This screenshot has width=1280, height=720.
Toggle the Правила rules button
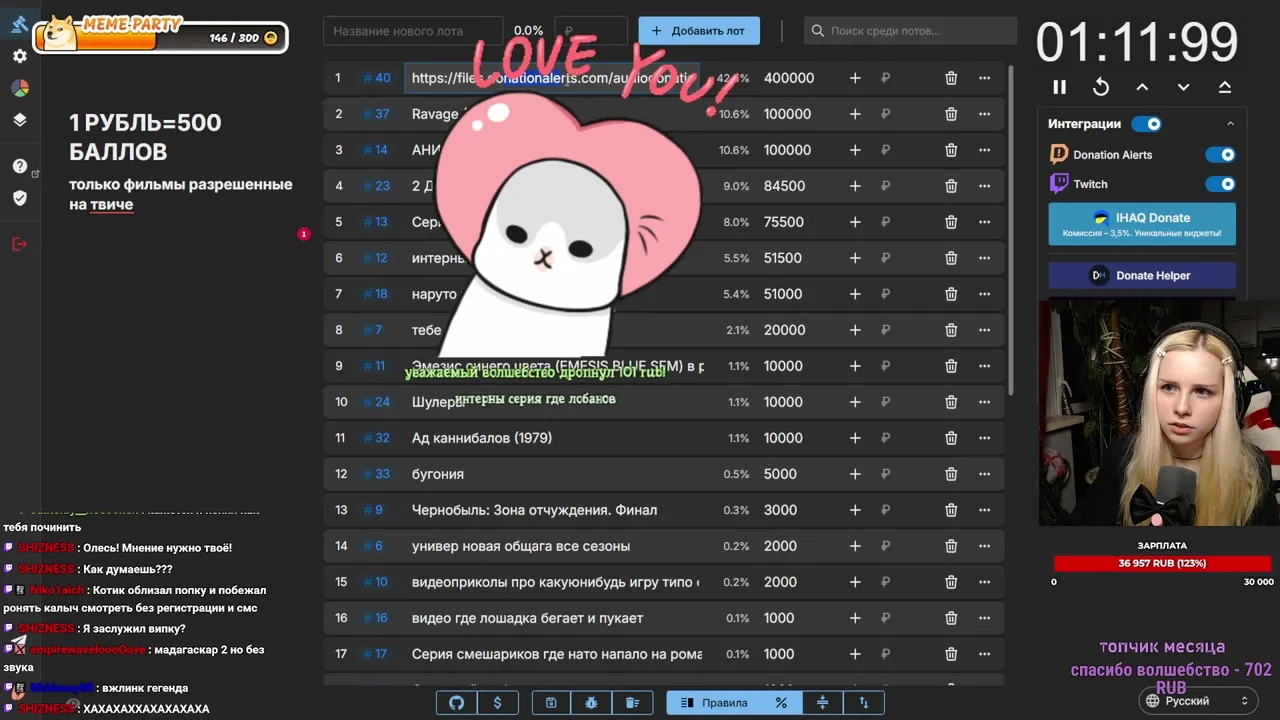(714, 703)
